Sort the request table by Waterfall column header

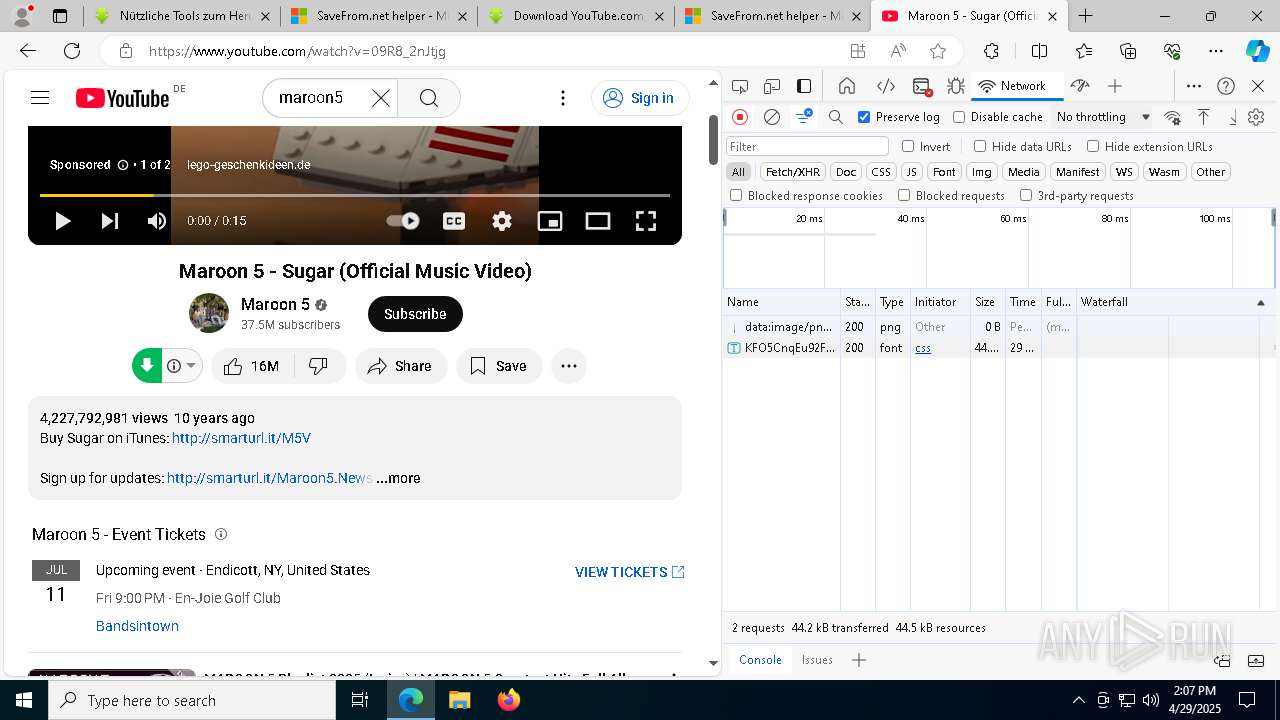[x=1174, y=302]
